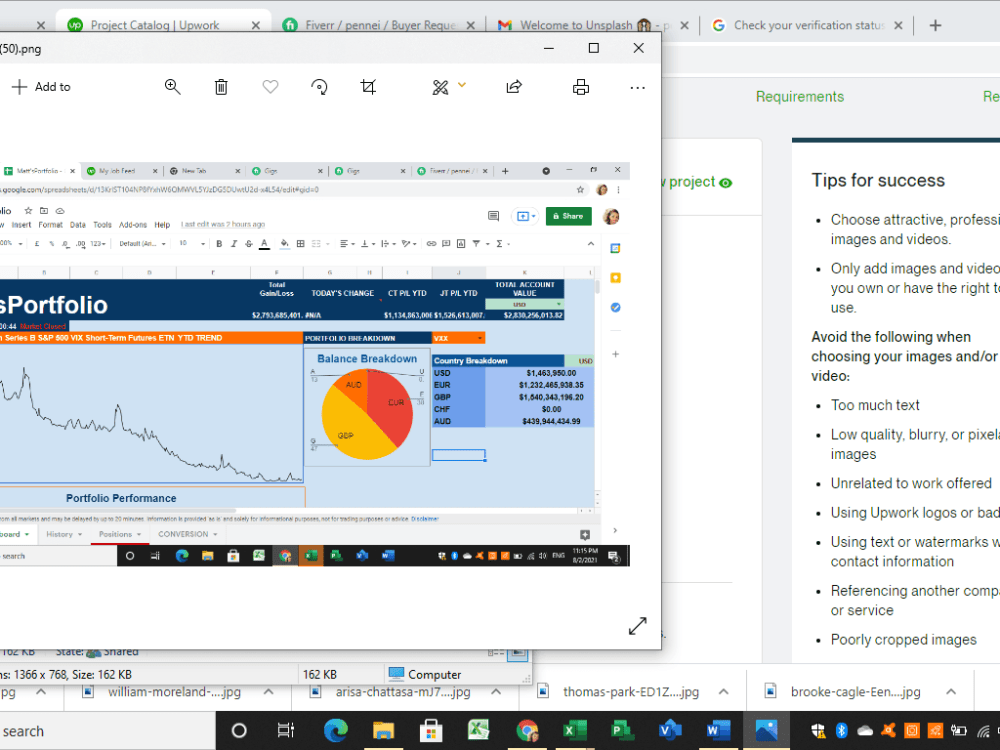This screenshot has height=750, width=1000.
Task: Click the 162 KB size status text
Action: point(320,674)
